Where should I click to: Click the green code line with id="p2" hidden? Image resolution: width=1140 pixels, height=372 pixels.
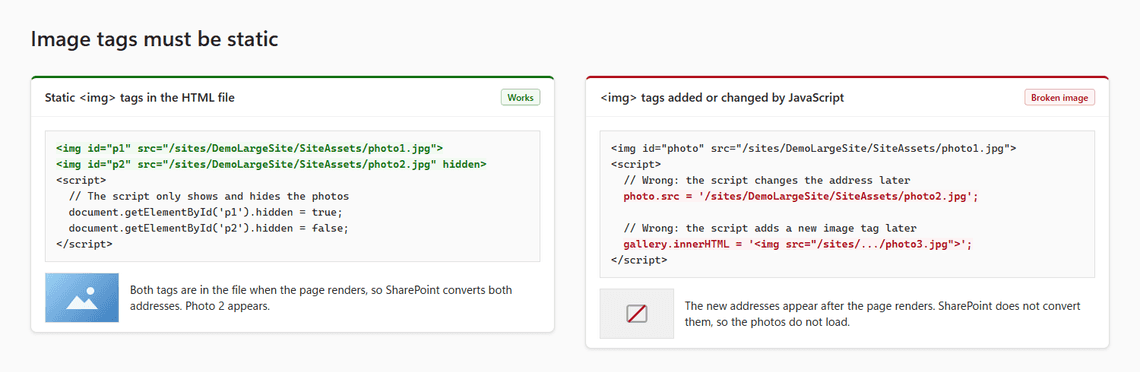tap(270, 164)
